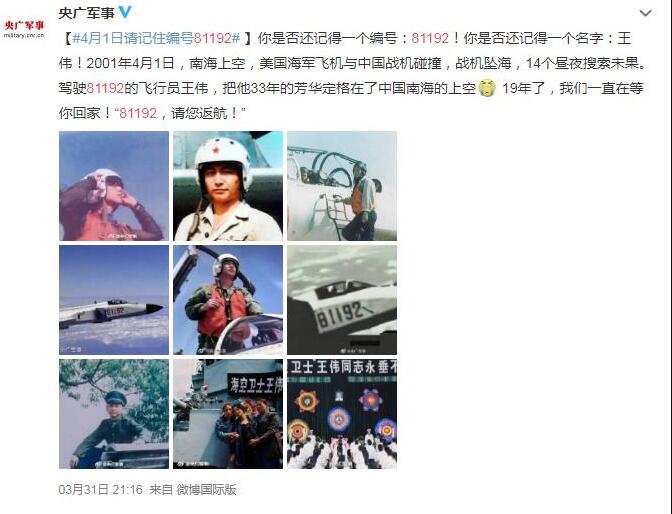Viewport: 672px width, 514px height.
Task: Open the 央广军事 account name link
Action: tap(87, 13)
